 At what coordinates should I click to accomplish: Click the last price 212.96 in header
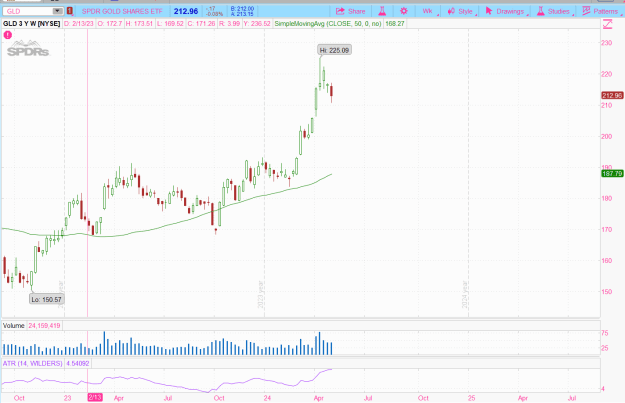186,11
